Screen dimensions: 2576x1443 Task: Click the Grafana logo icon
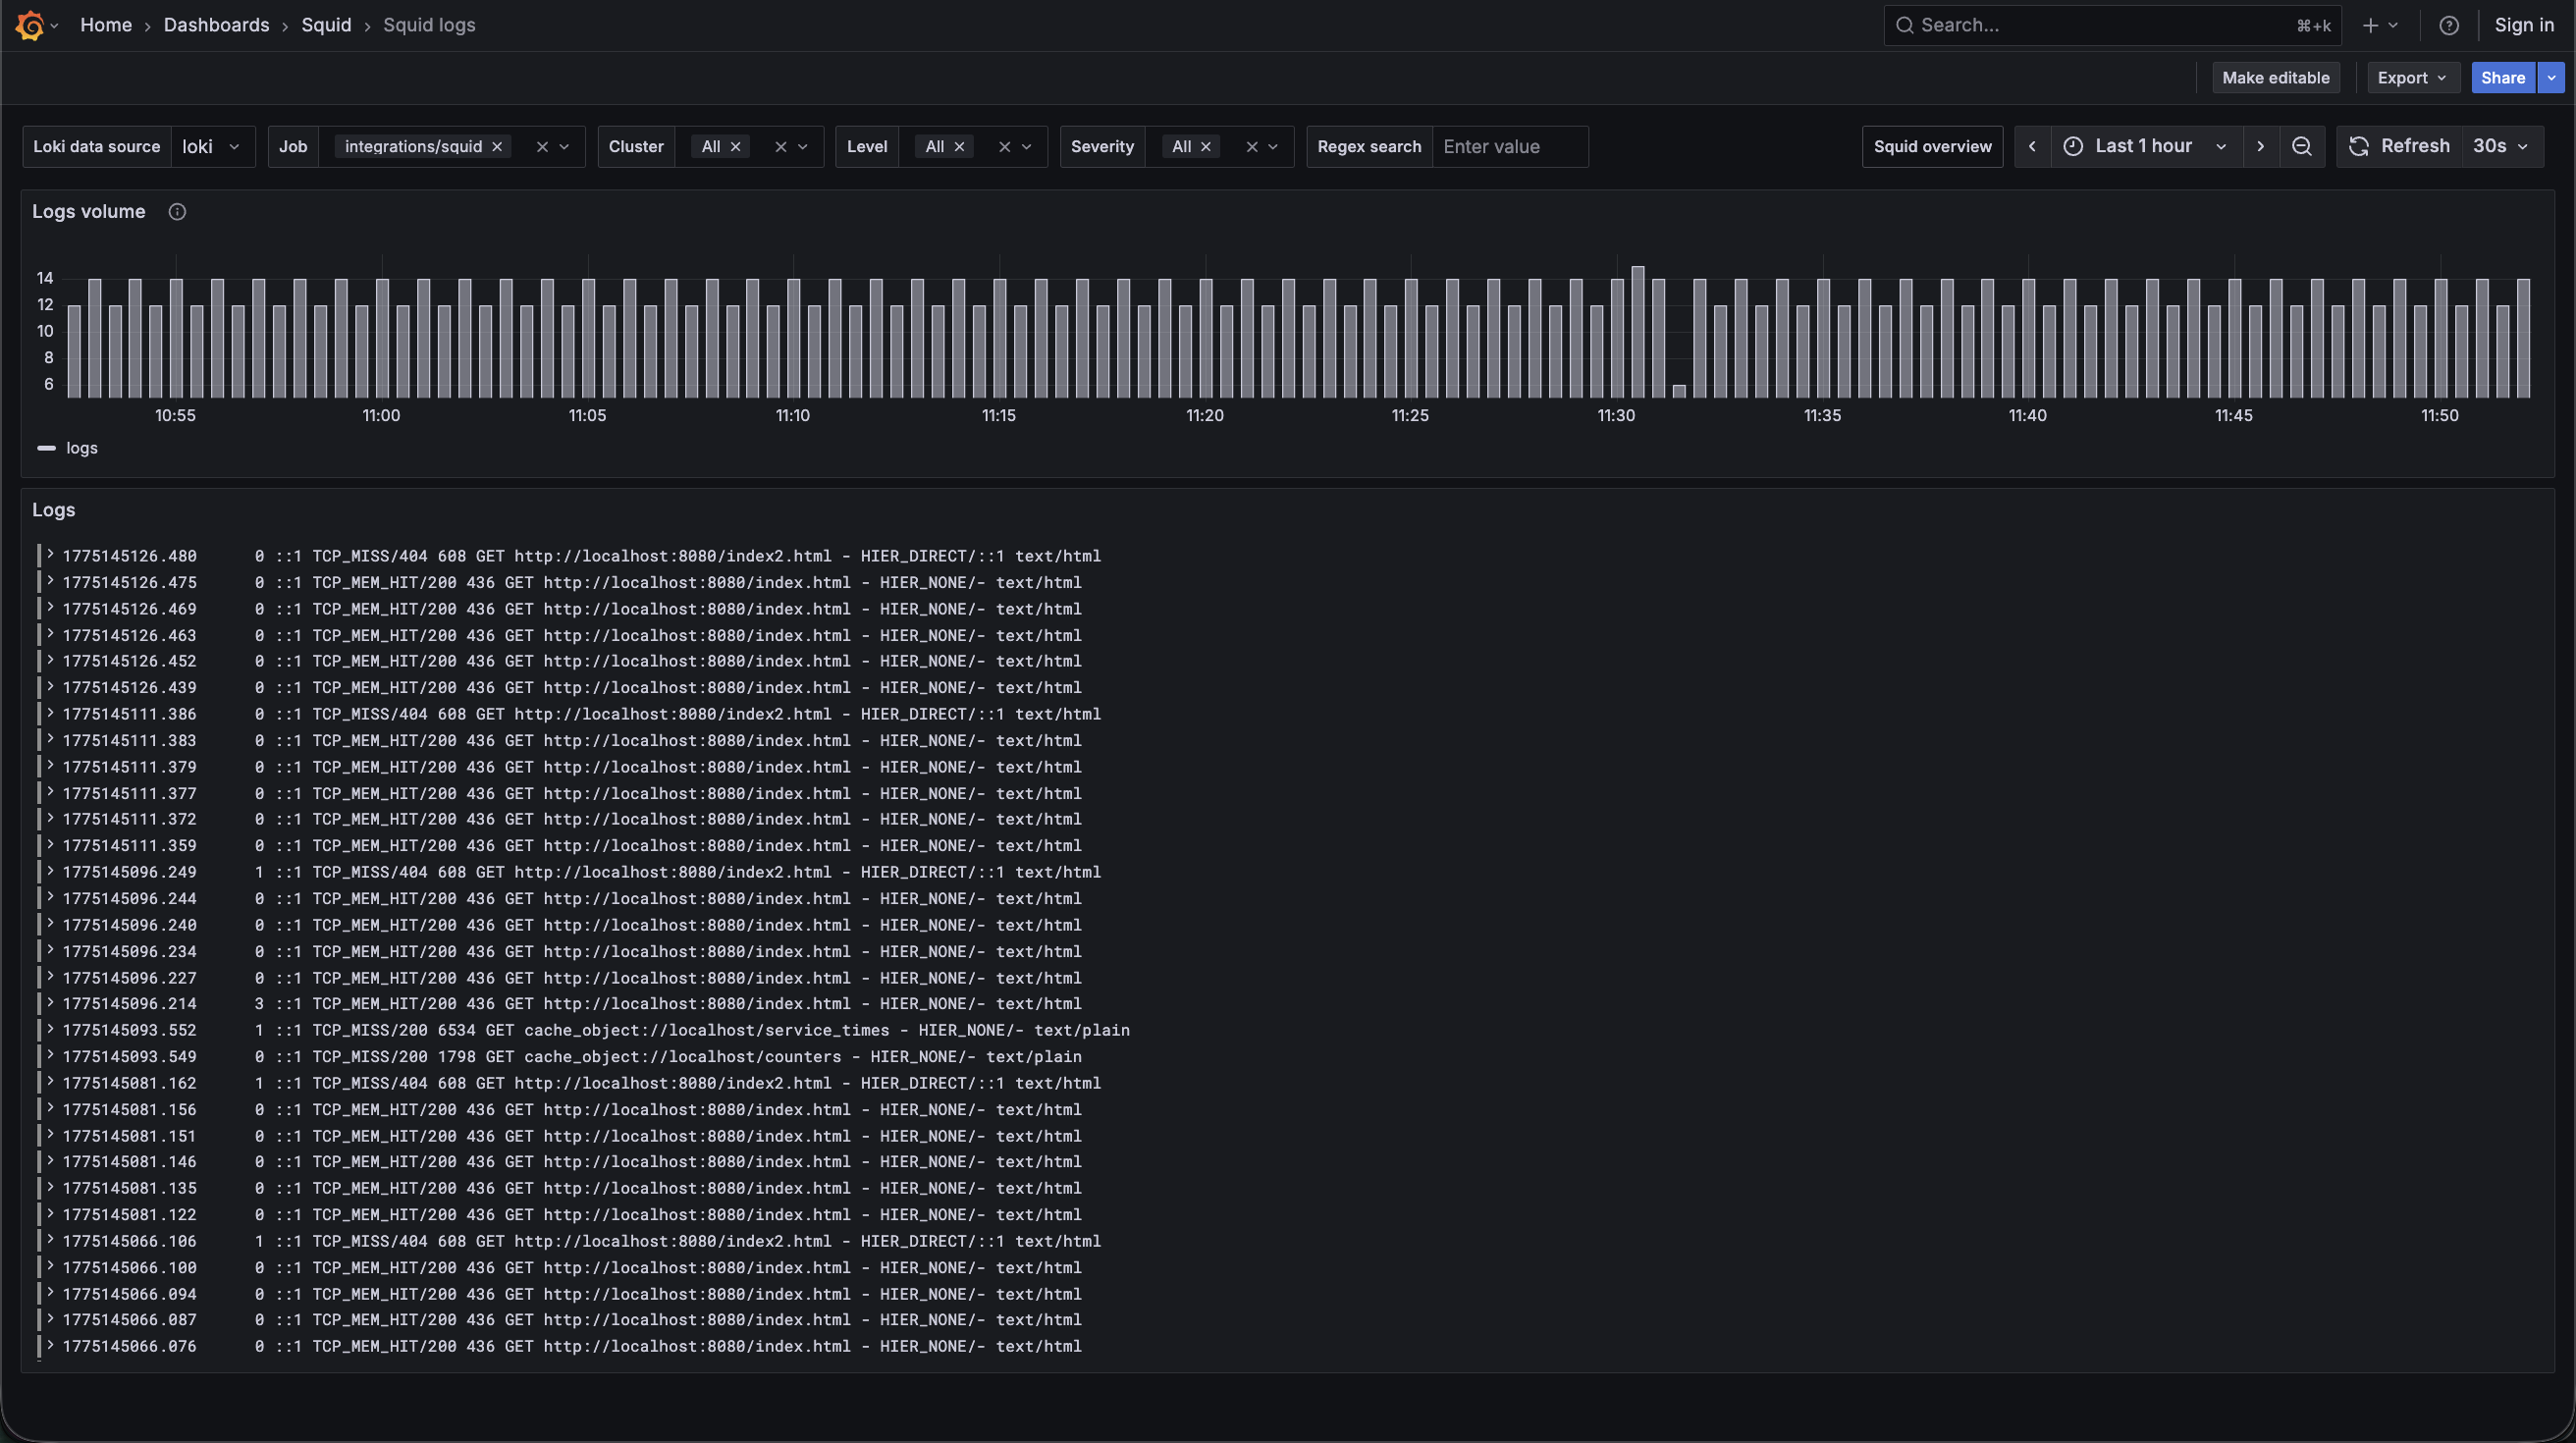click(30, 25)
